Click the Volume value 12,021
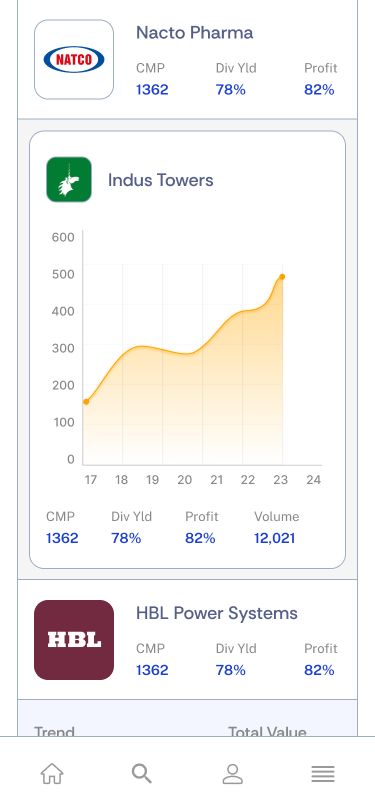This screenshot has width=375, height=812. (x=275, y=539)
